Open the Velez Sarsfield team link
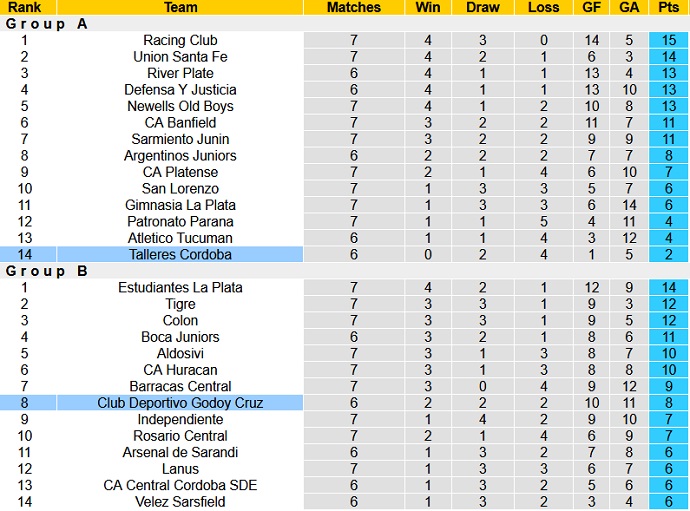The width and height of the screenshot is (690, 511). (180, 502)
